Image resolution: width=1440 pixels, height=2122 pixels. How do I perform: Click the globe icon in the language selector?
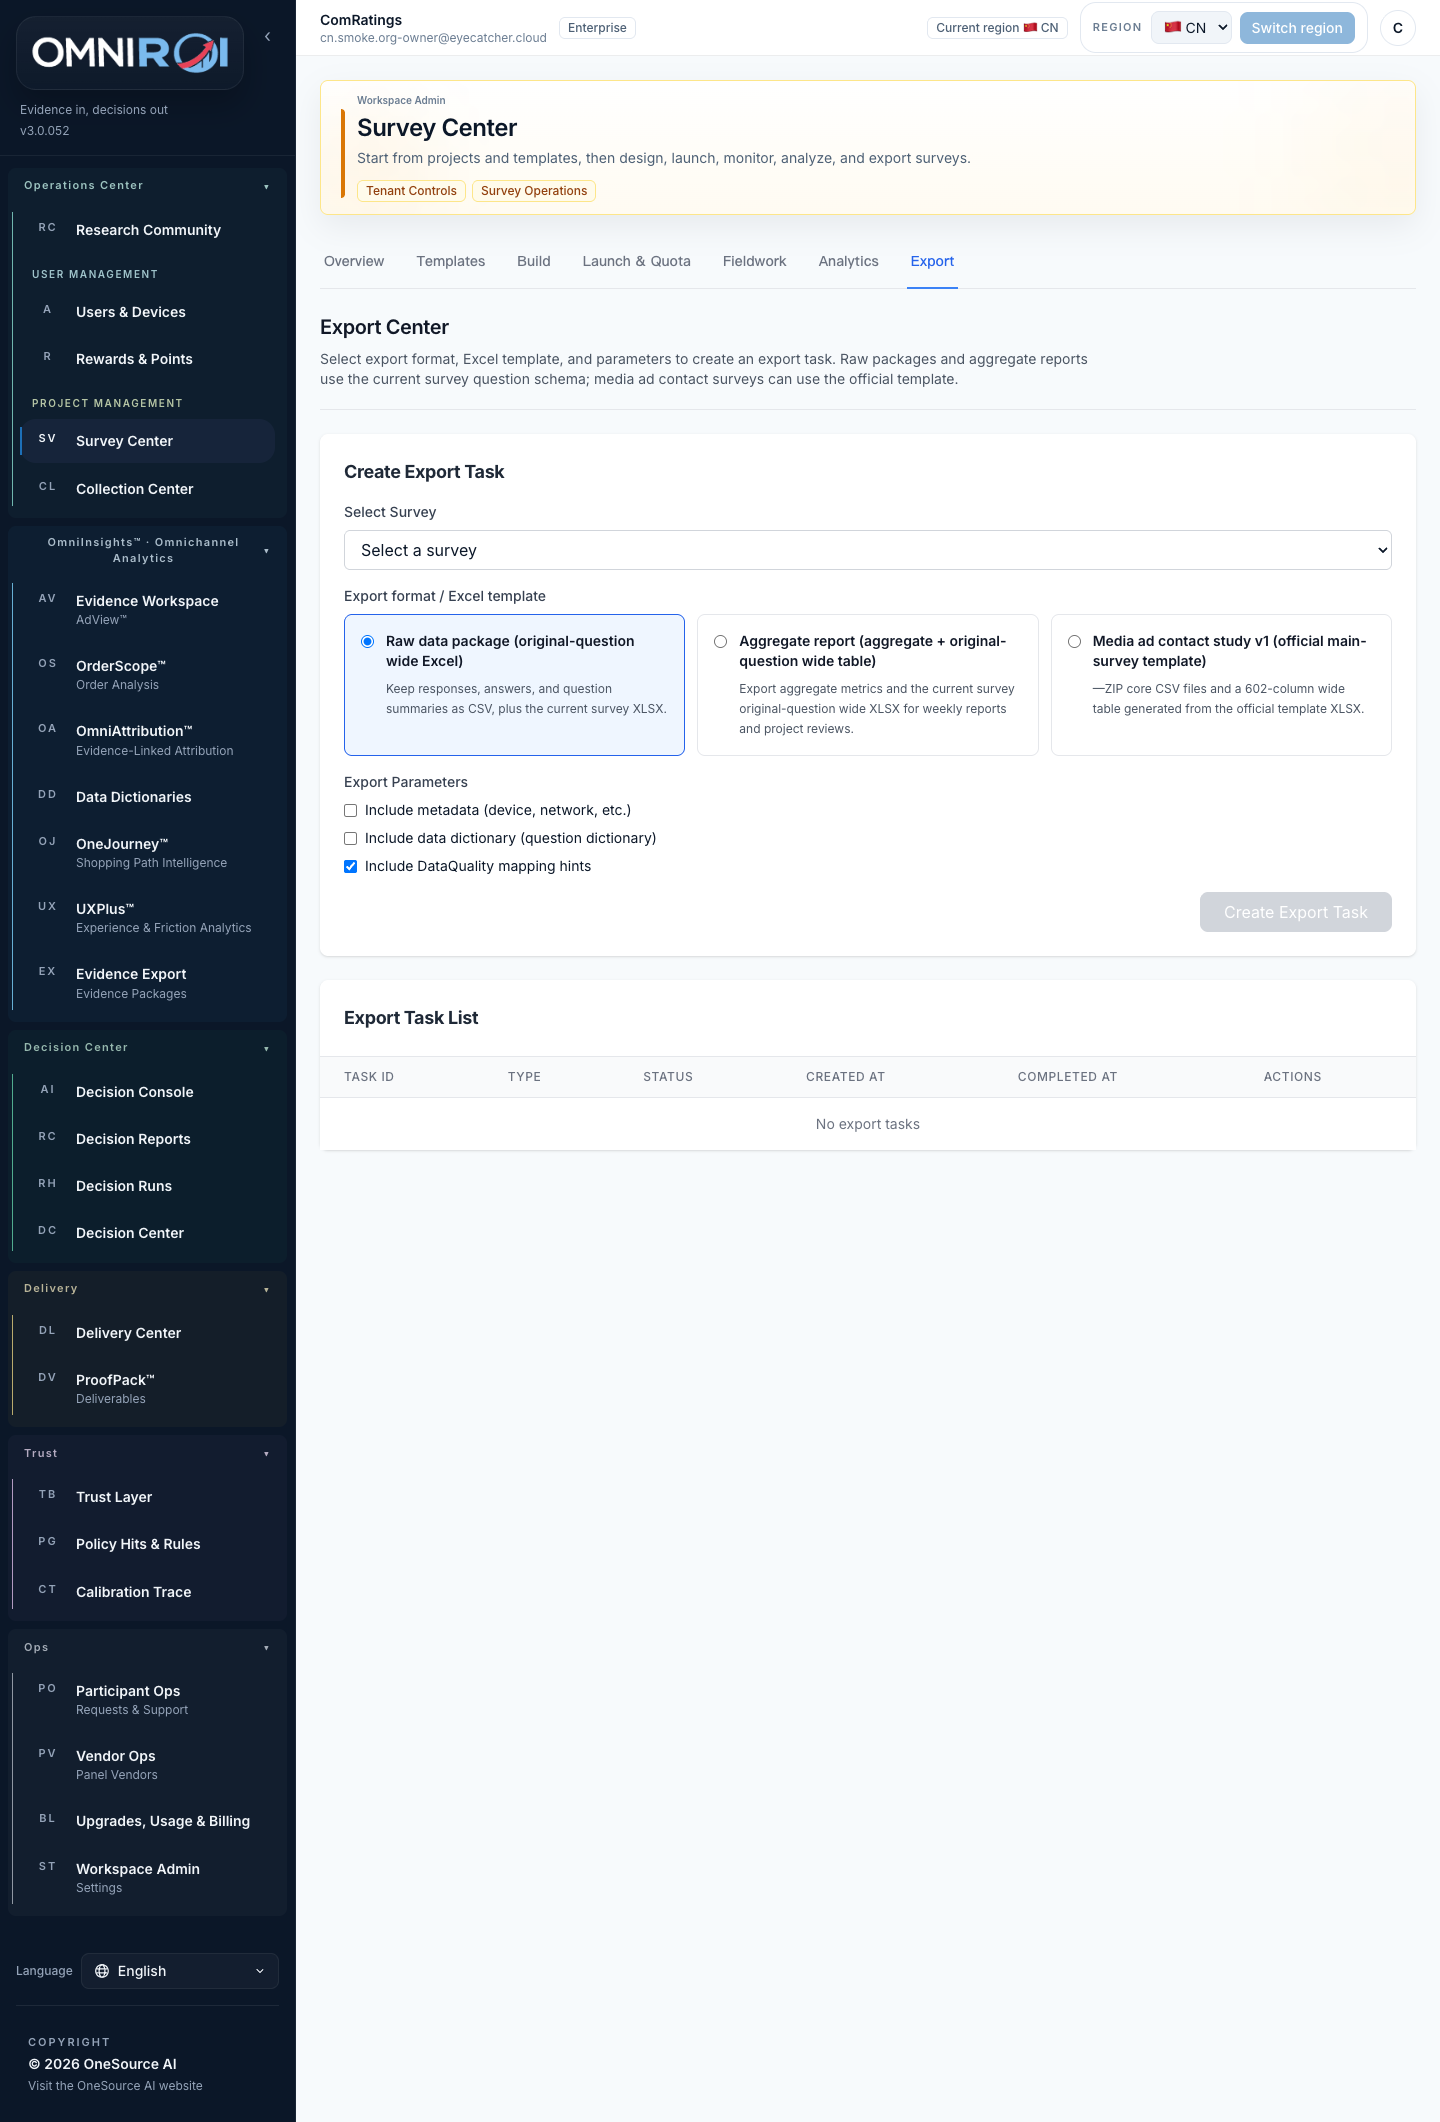coord(102,1971)
